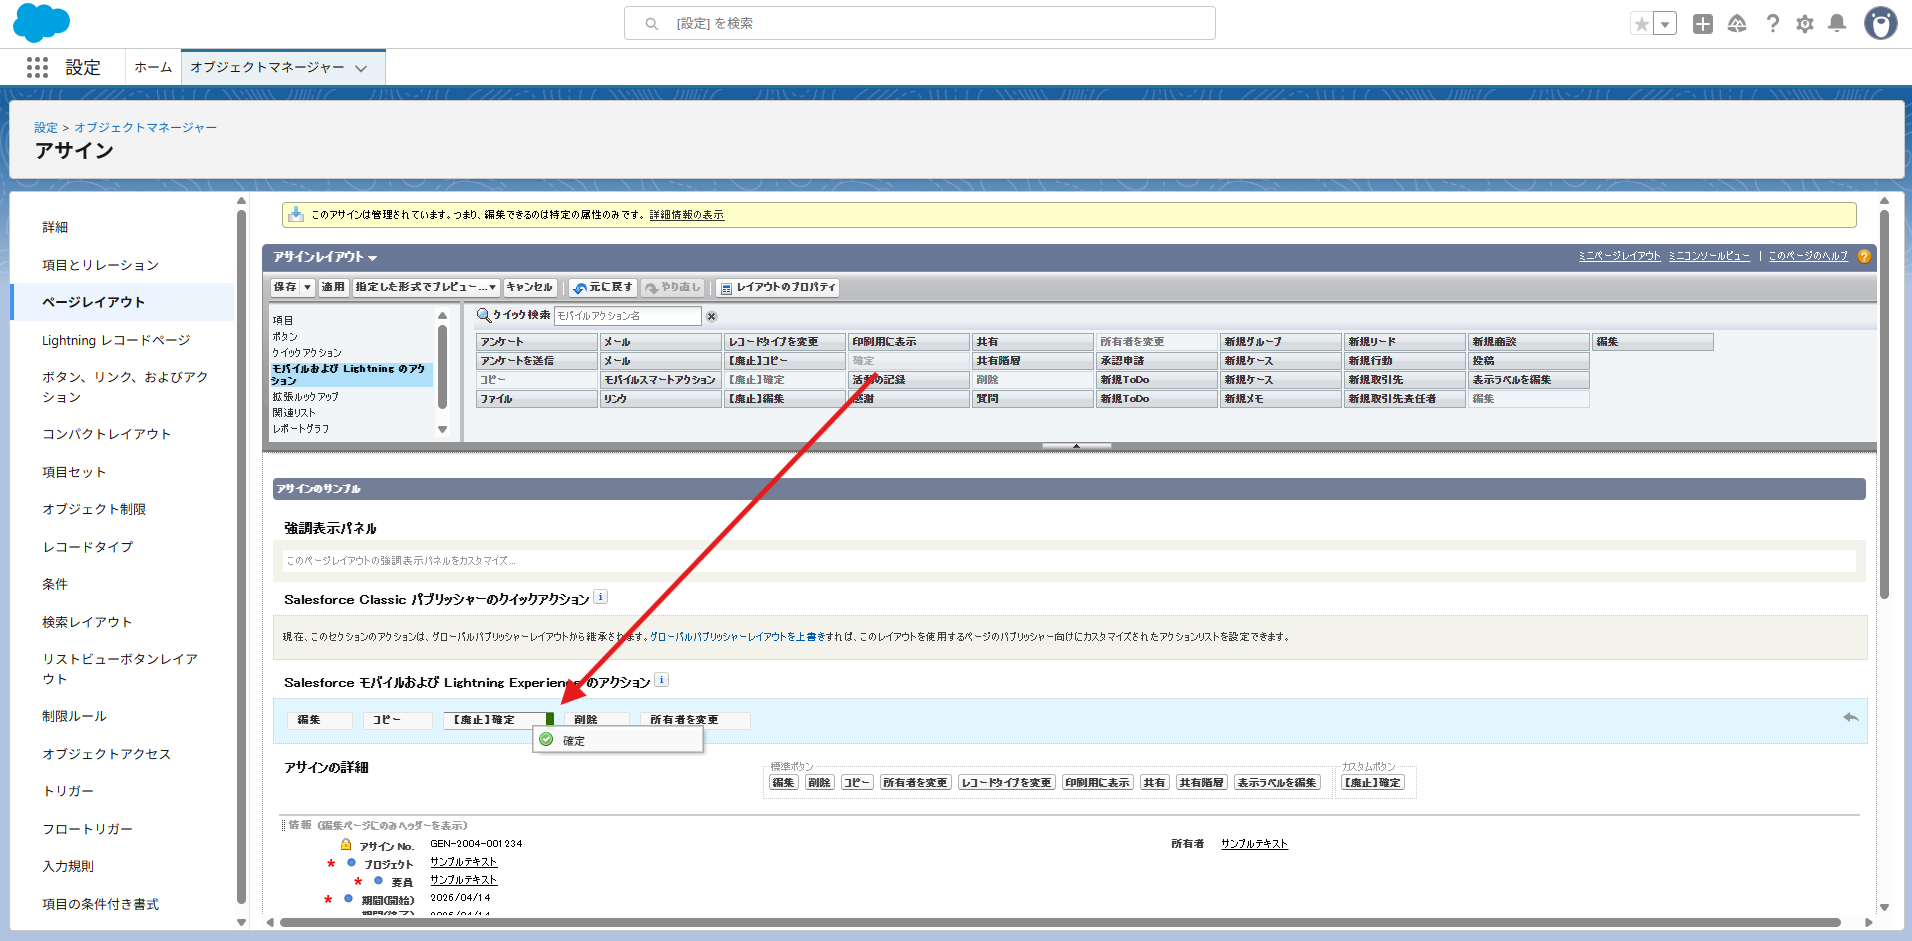
Task: Select the アンケートを送信 palette action
Action: 537,361
